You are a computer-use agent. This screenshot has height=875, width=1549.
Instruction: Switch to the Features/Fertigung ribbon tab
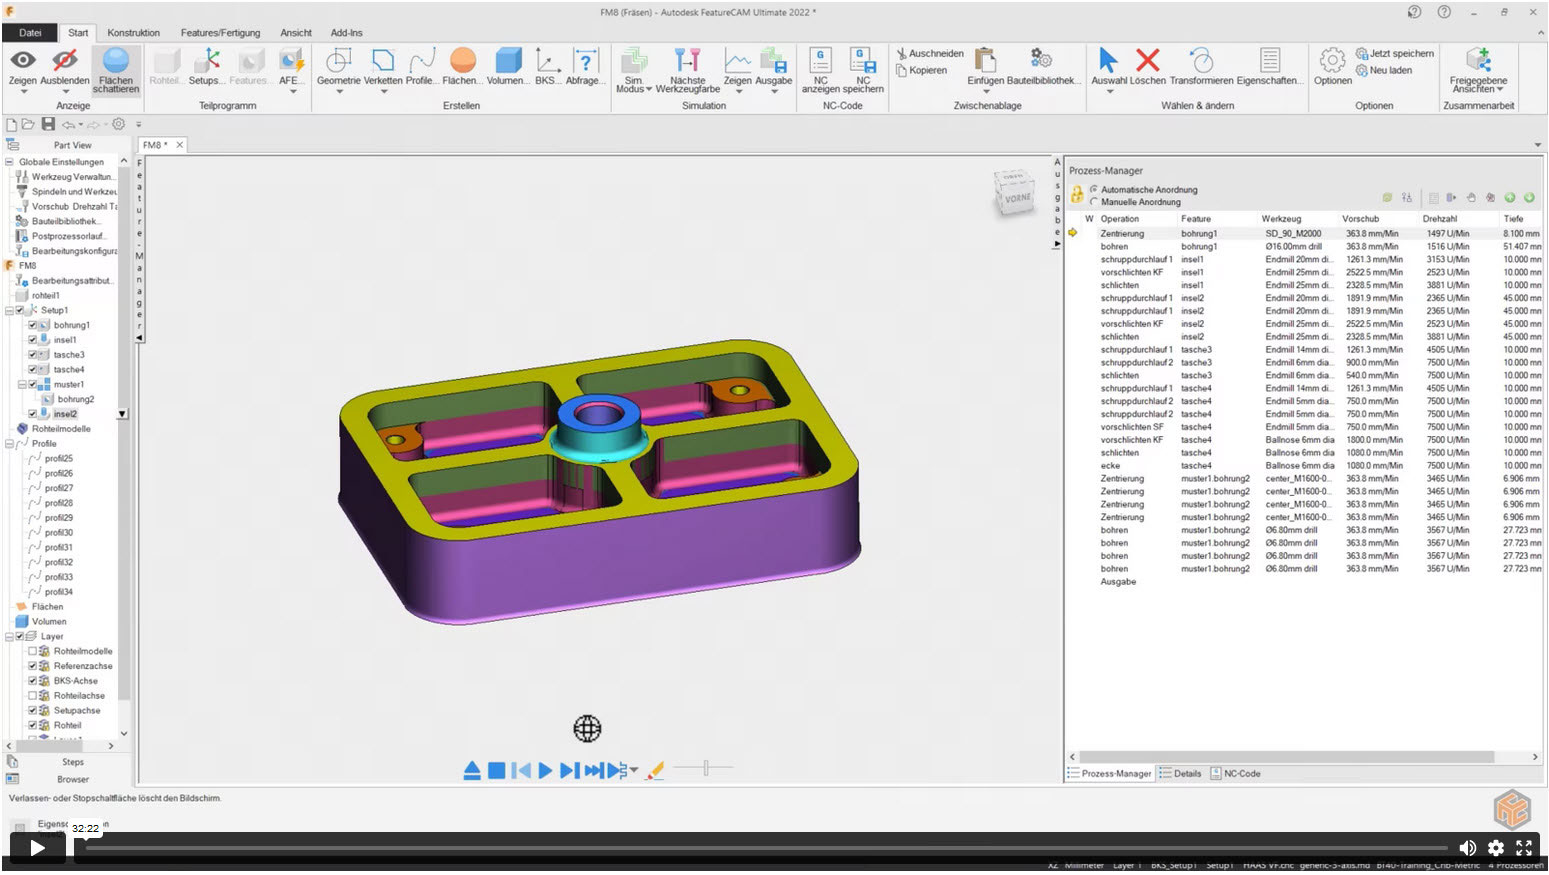pos(220,32)
